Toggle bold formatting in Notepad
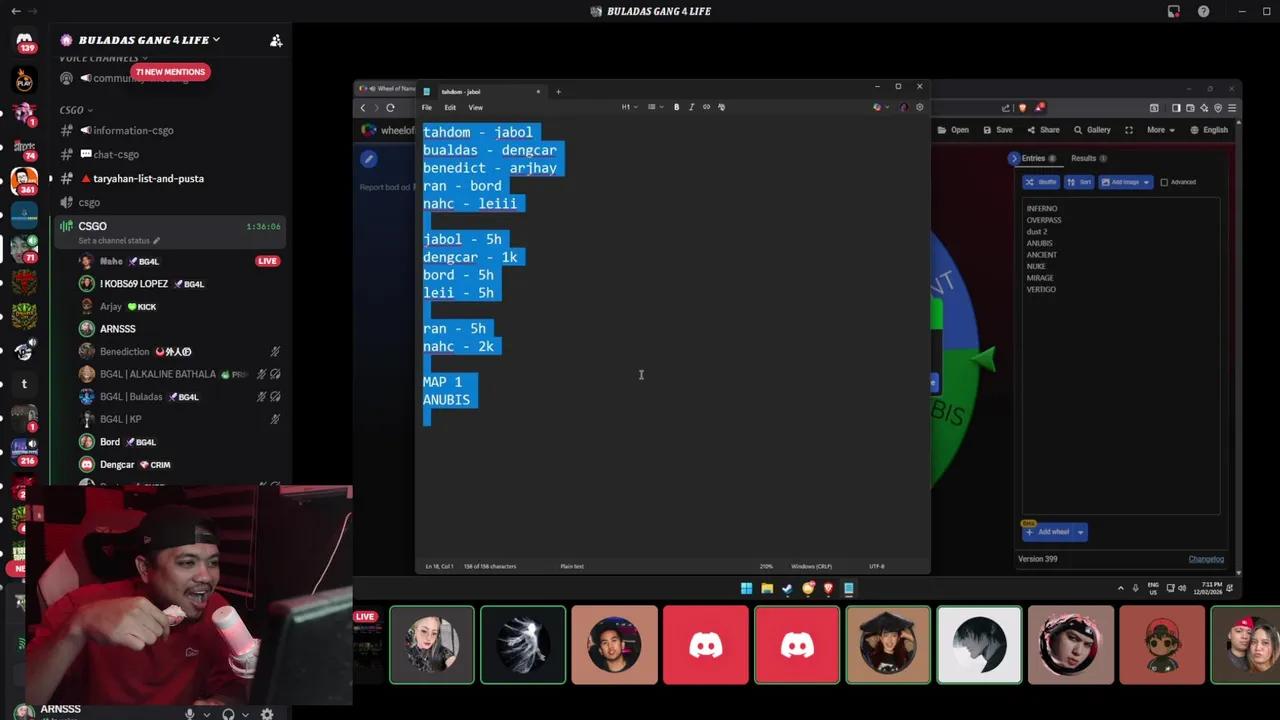Image resolution: width=1280 pixels, height=720 pixels. pyautogui.click(x=676, y=107)
